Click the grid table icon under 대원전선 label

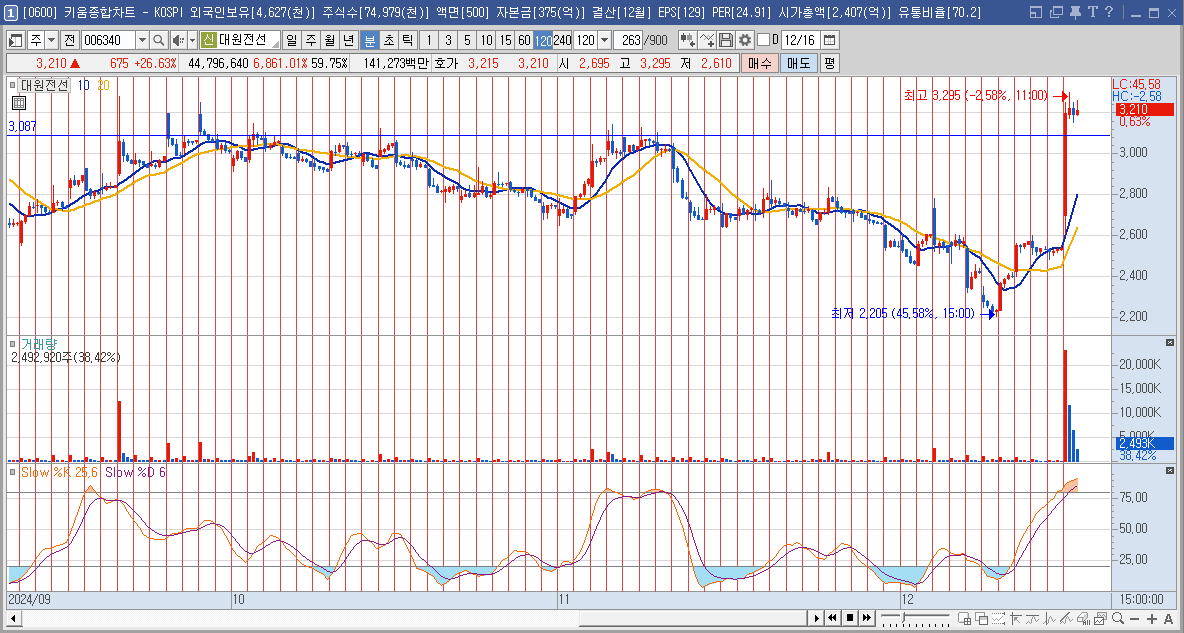(20, 103)
